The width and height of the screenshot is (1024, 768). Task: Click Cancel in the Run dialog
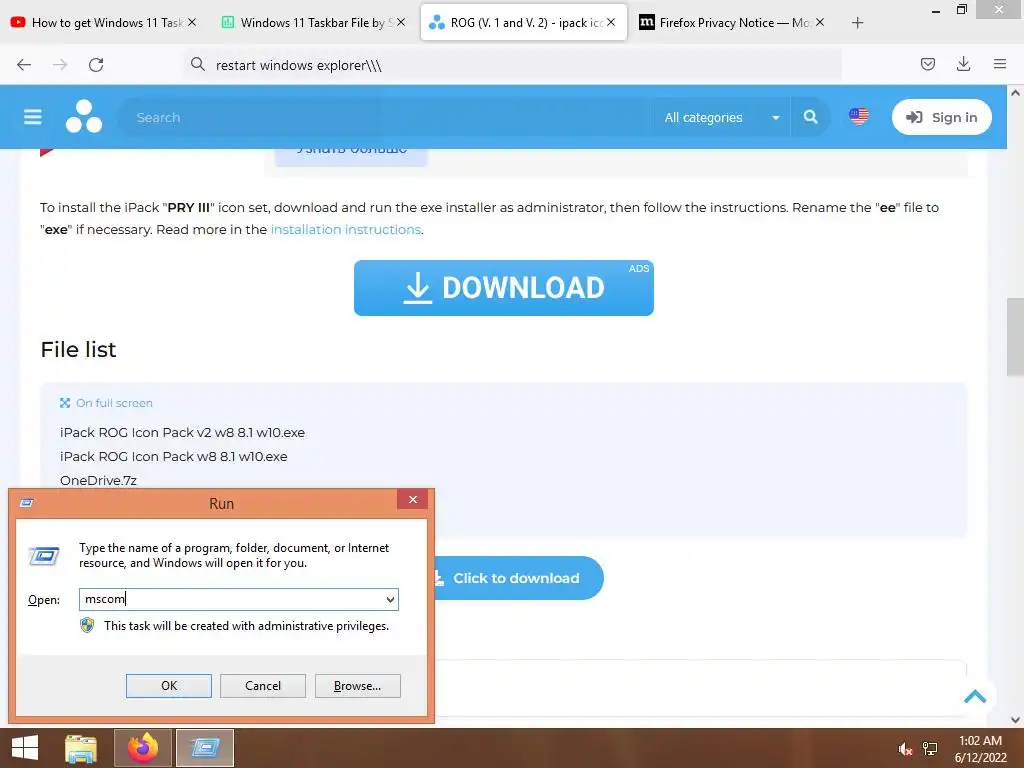pyautogui.click(x=263, y=686)
